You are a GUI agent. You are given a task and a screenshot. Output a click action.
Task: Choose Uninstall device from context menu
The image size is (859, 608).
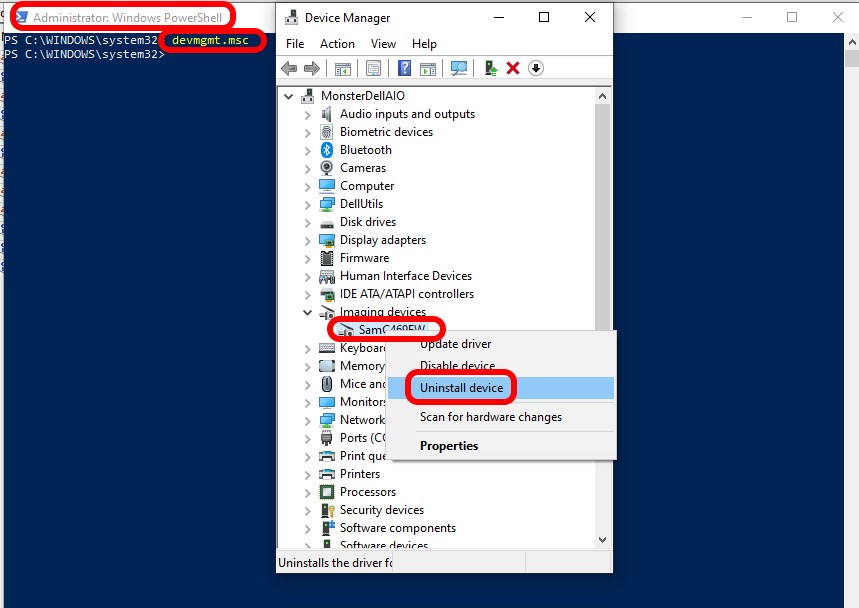(x=461, y=388)
